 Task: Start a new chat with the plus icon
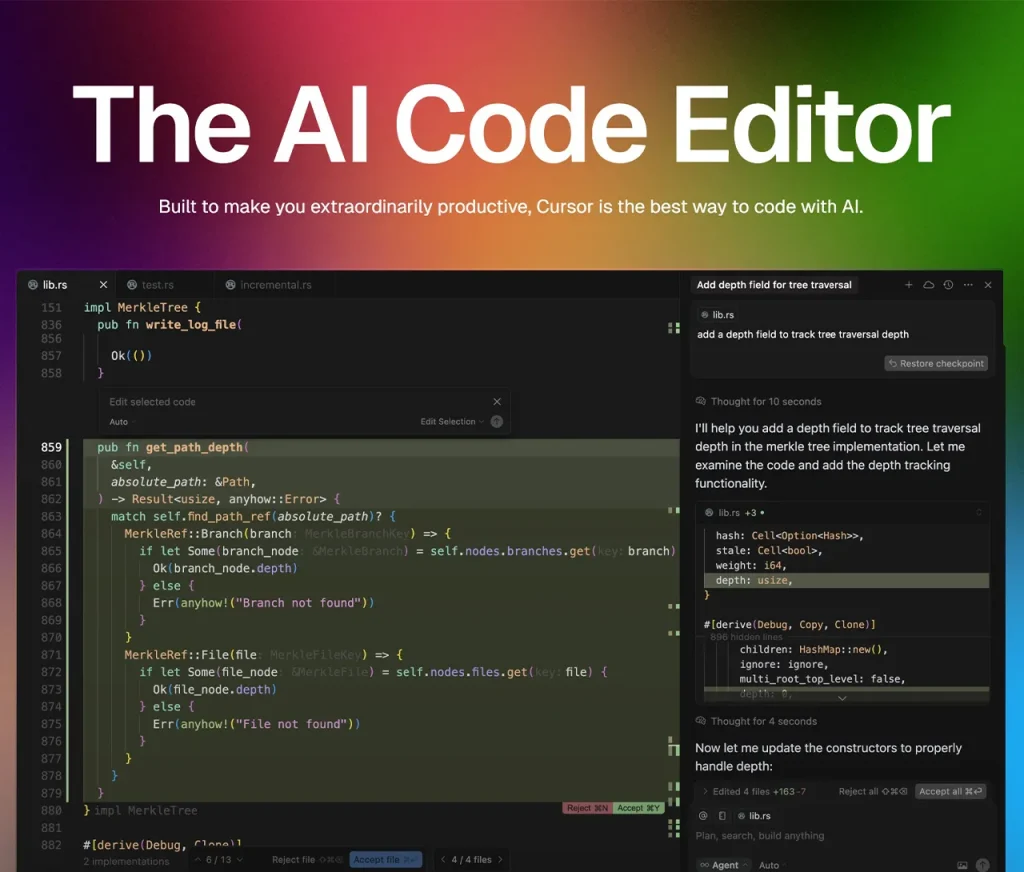tap(908, 285)
